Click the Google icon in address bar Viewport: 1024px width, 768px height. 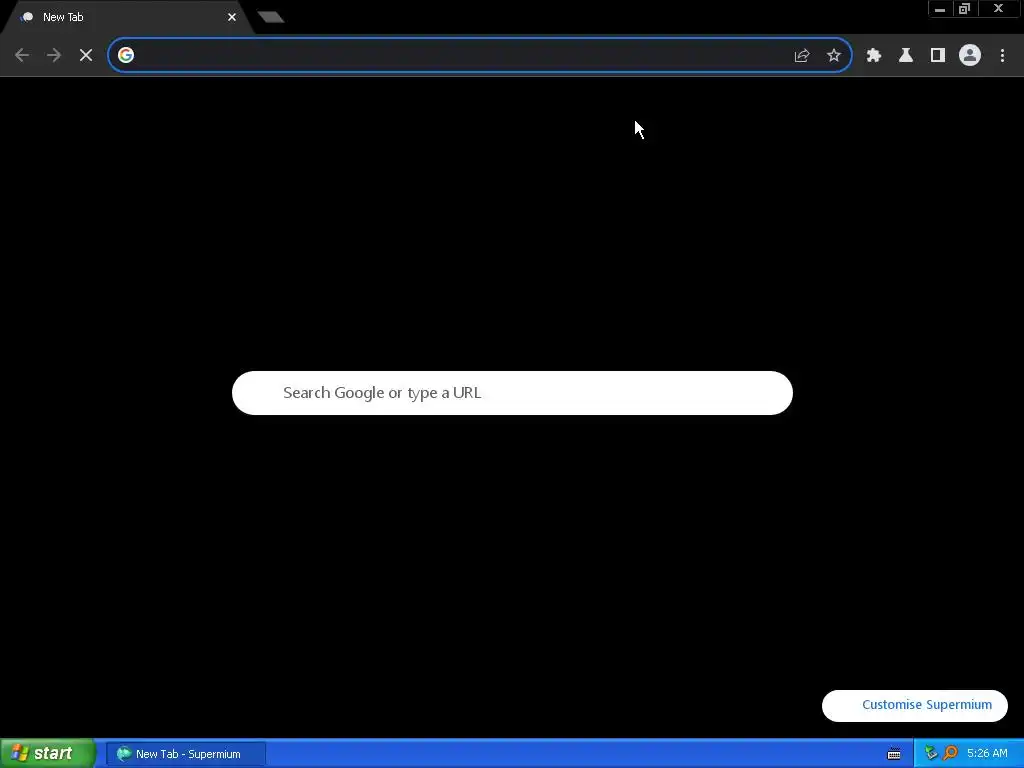(x=126, y=55)
